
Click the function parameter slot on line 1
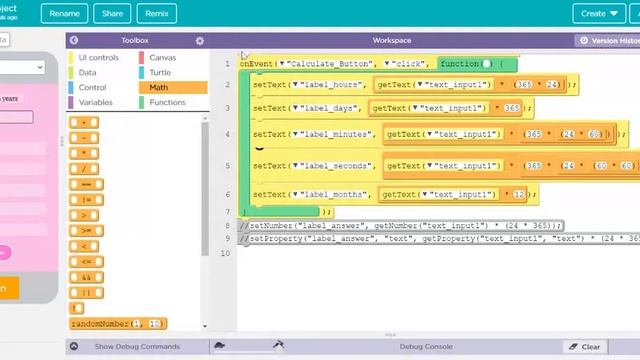pyautogui.click(x=487, y=64)
